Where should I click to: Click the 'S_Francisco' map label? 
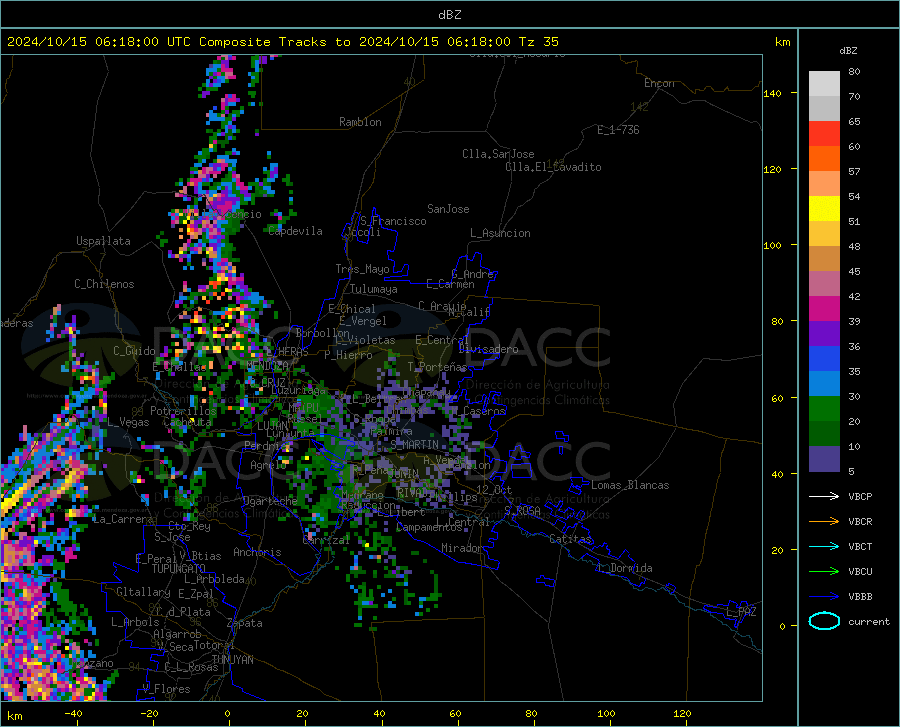pyautogui.click(x=394, y=221)
